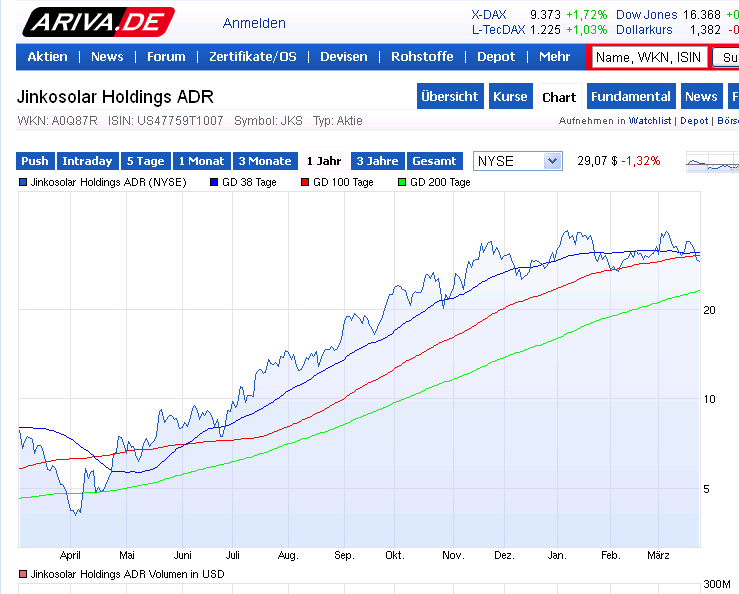Show the 1 Monat chart range
Viewport: 739px width, 594px height.
tap(202, 161)
